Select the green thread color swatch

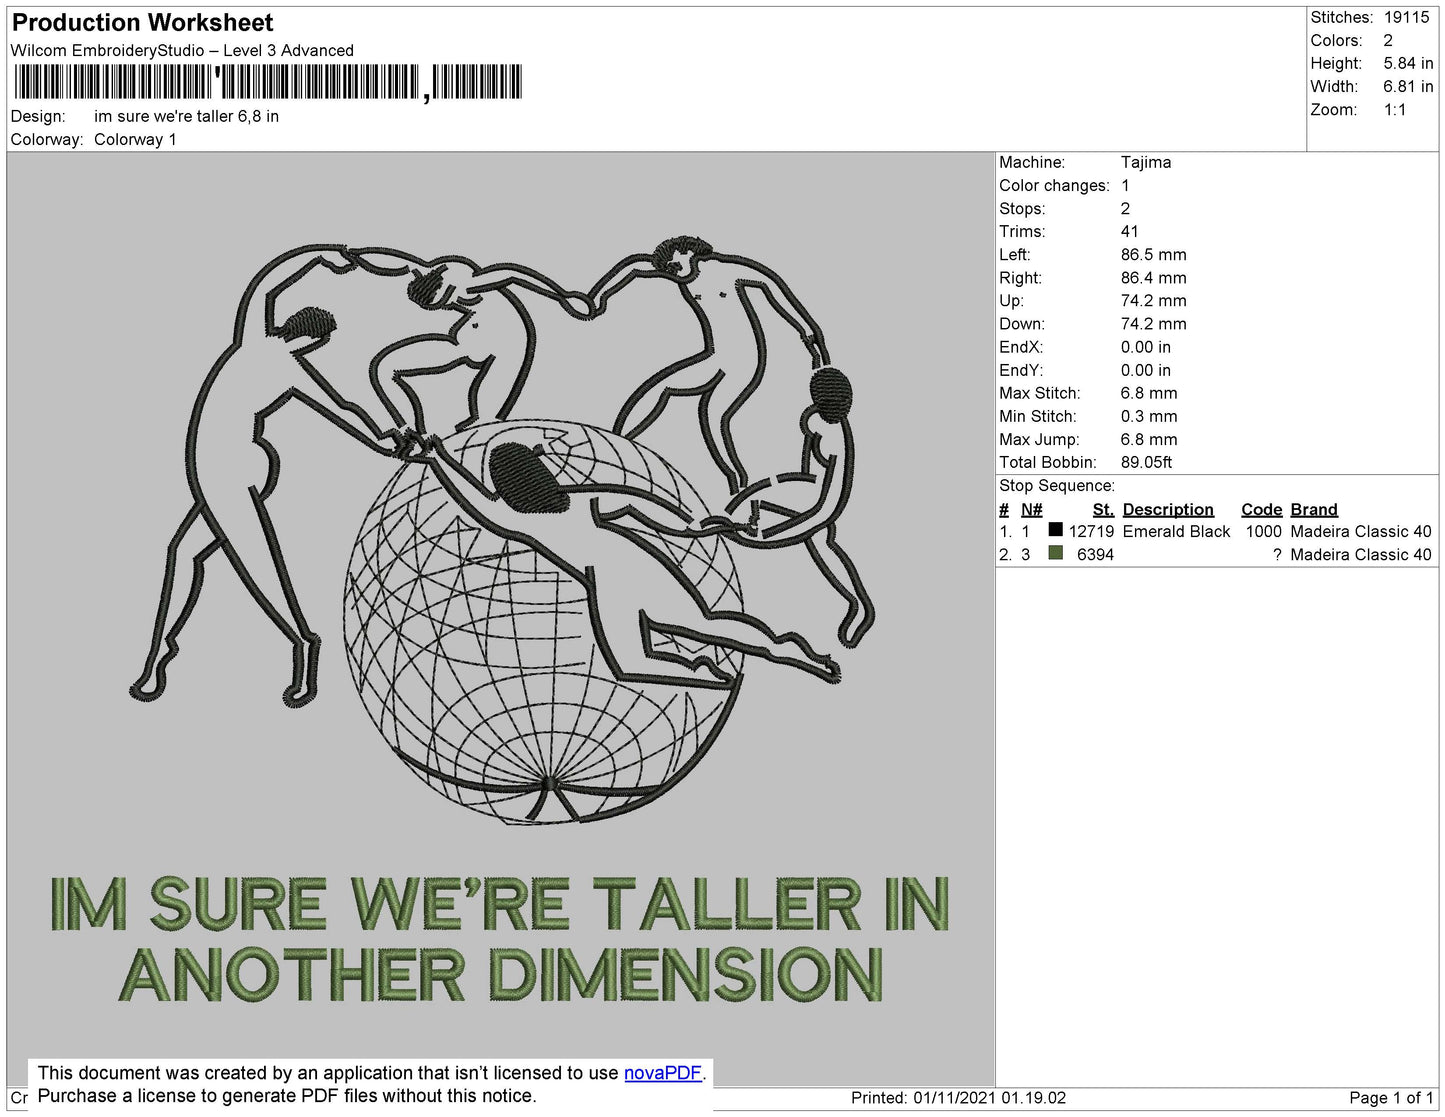pyautogui.click(x=1055, y=553)
